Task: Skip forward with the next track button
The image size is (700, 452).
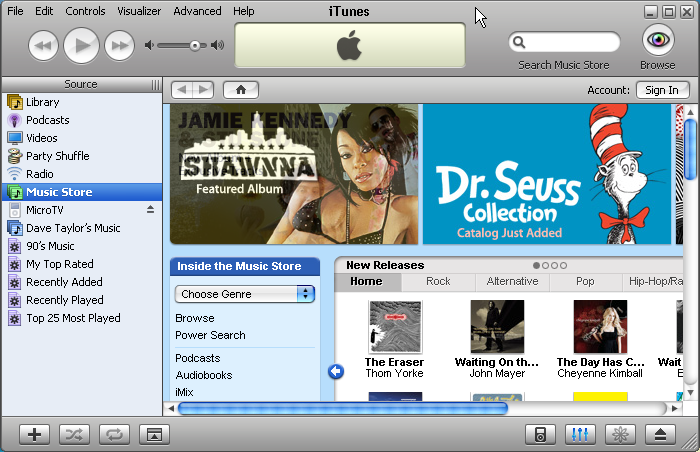Action: pos(120,46)
